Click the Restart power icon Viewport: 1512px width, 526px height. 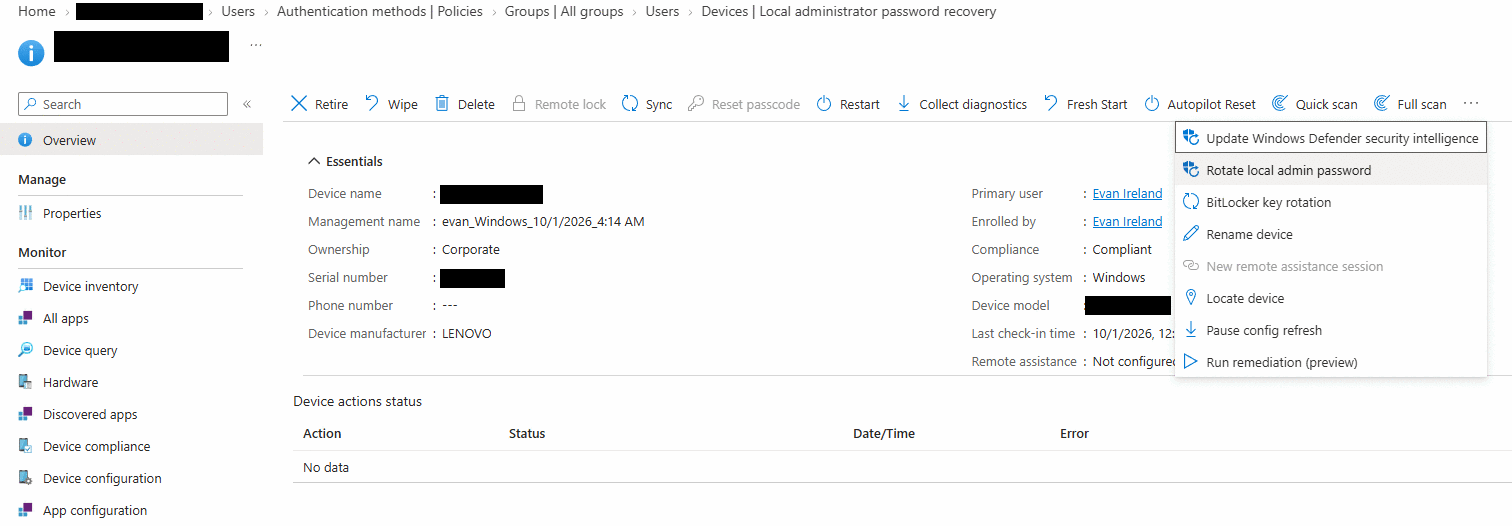tap(824, 104)
